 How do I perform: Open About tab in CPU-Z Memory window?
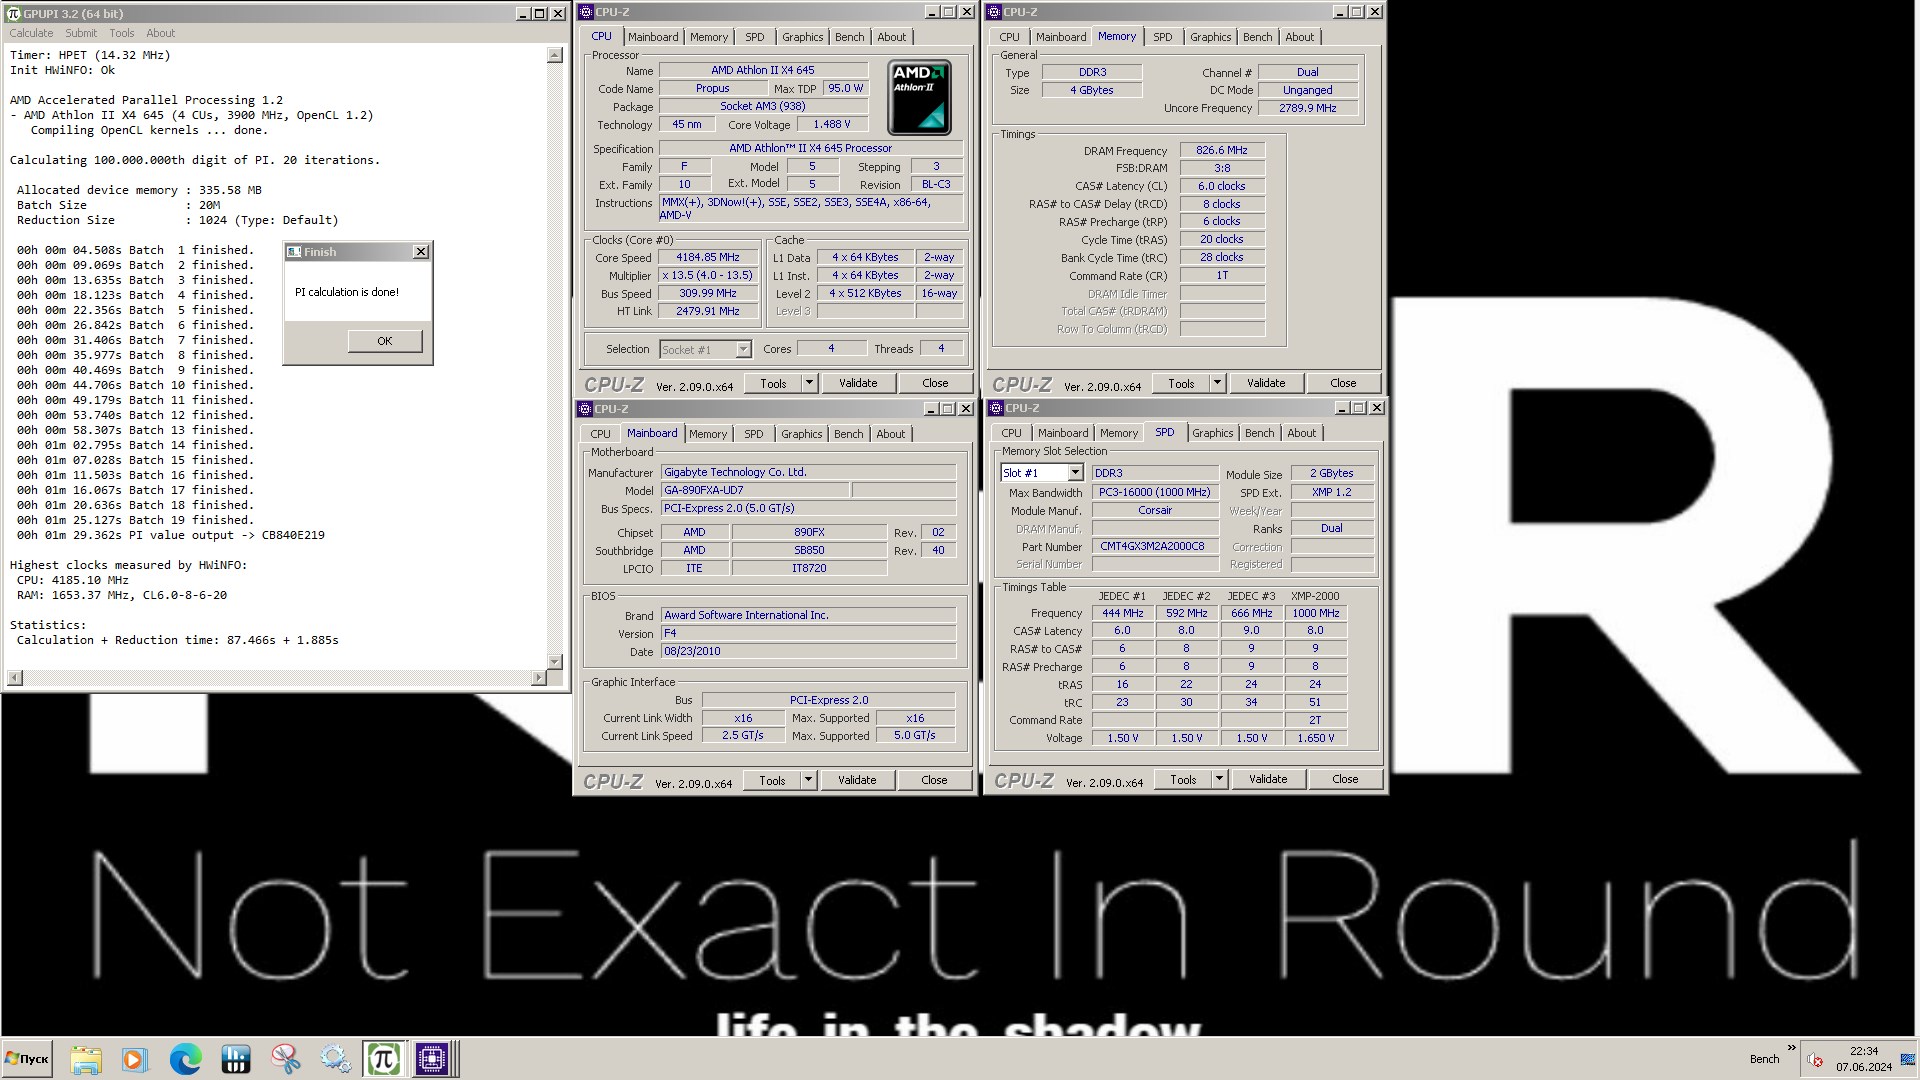click(1300, 37)
